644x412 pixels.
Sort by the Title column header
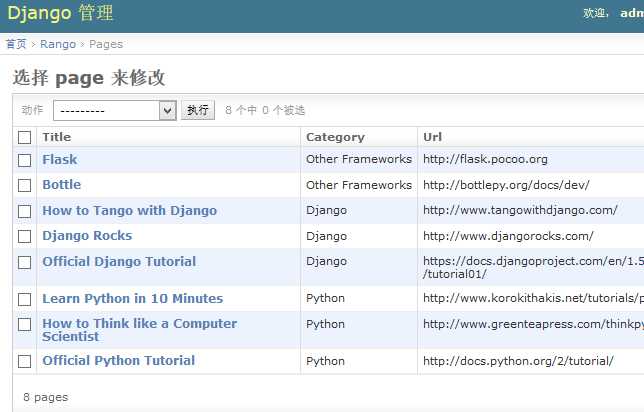coord(57,137)
